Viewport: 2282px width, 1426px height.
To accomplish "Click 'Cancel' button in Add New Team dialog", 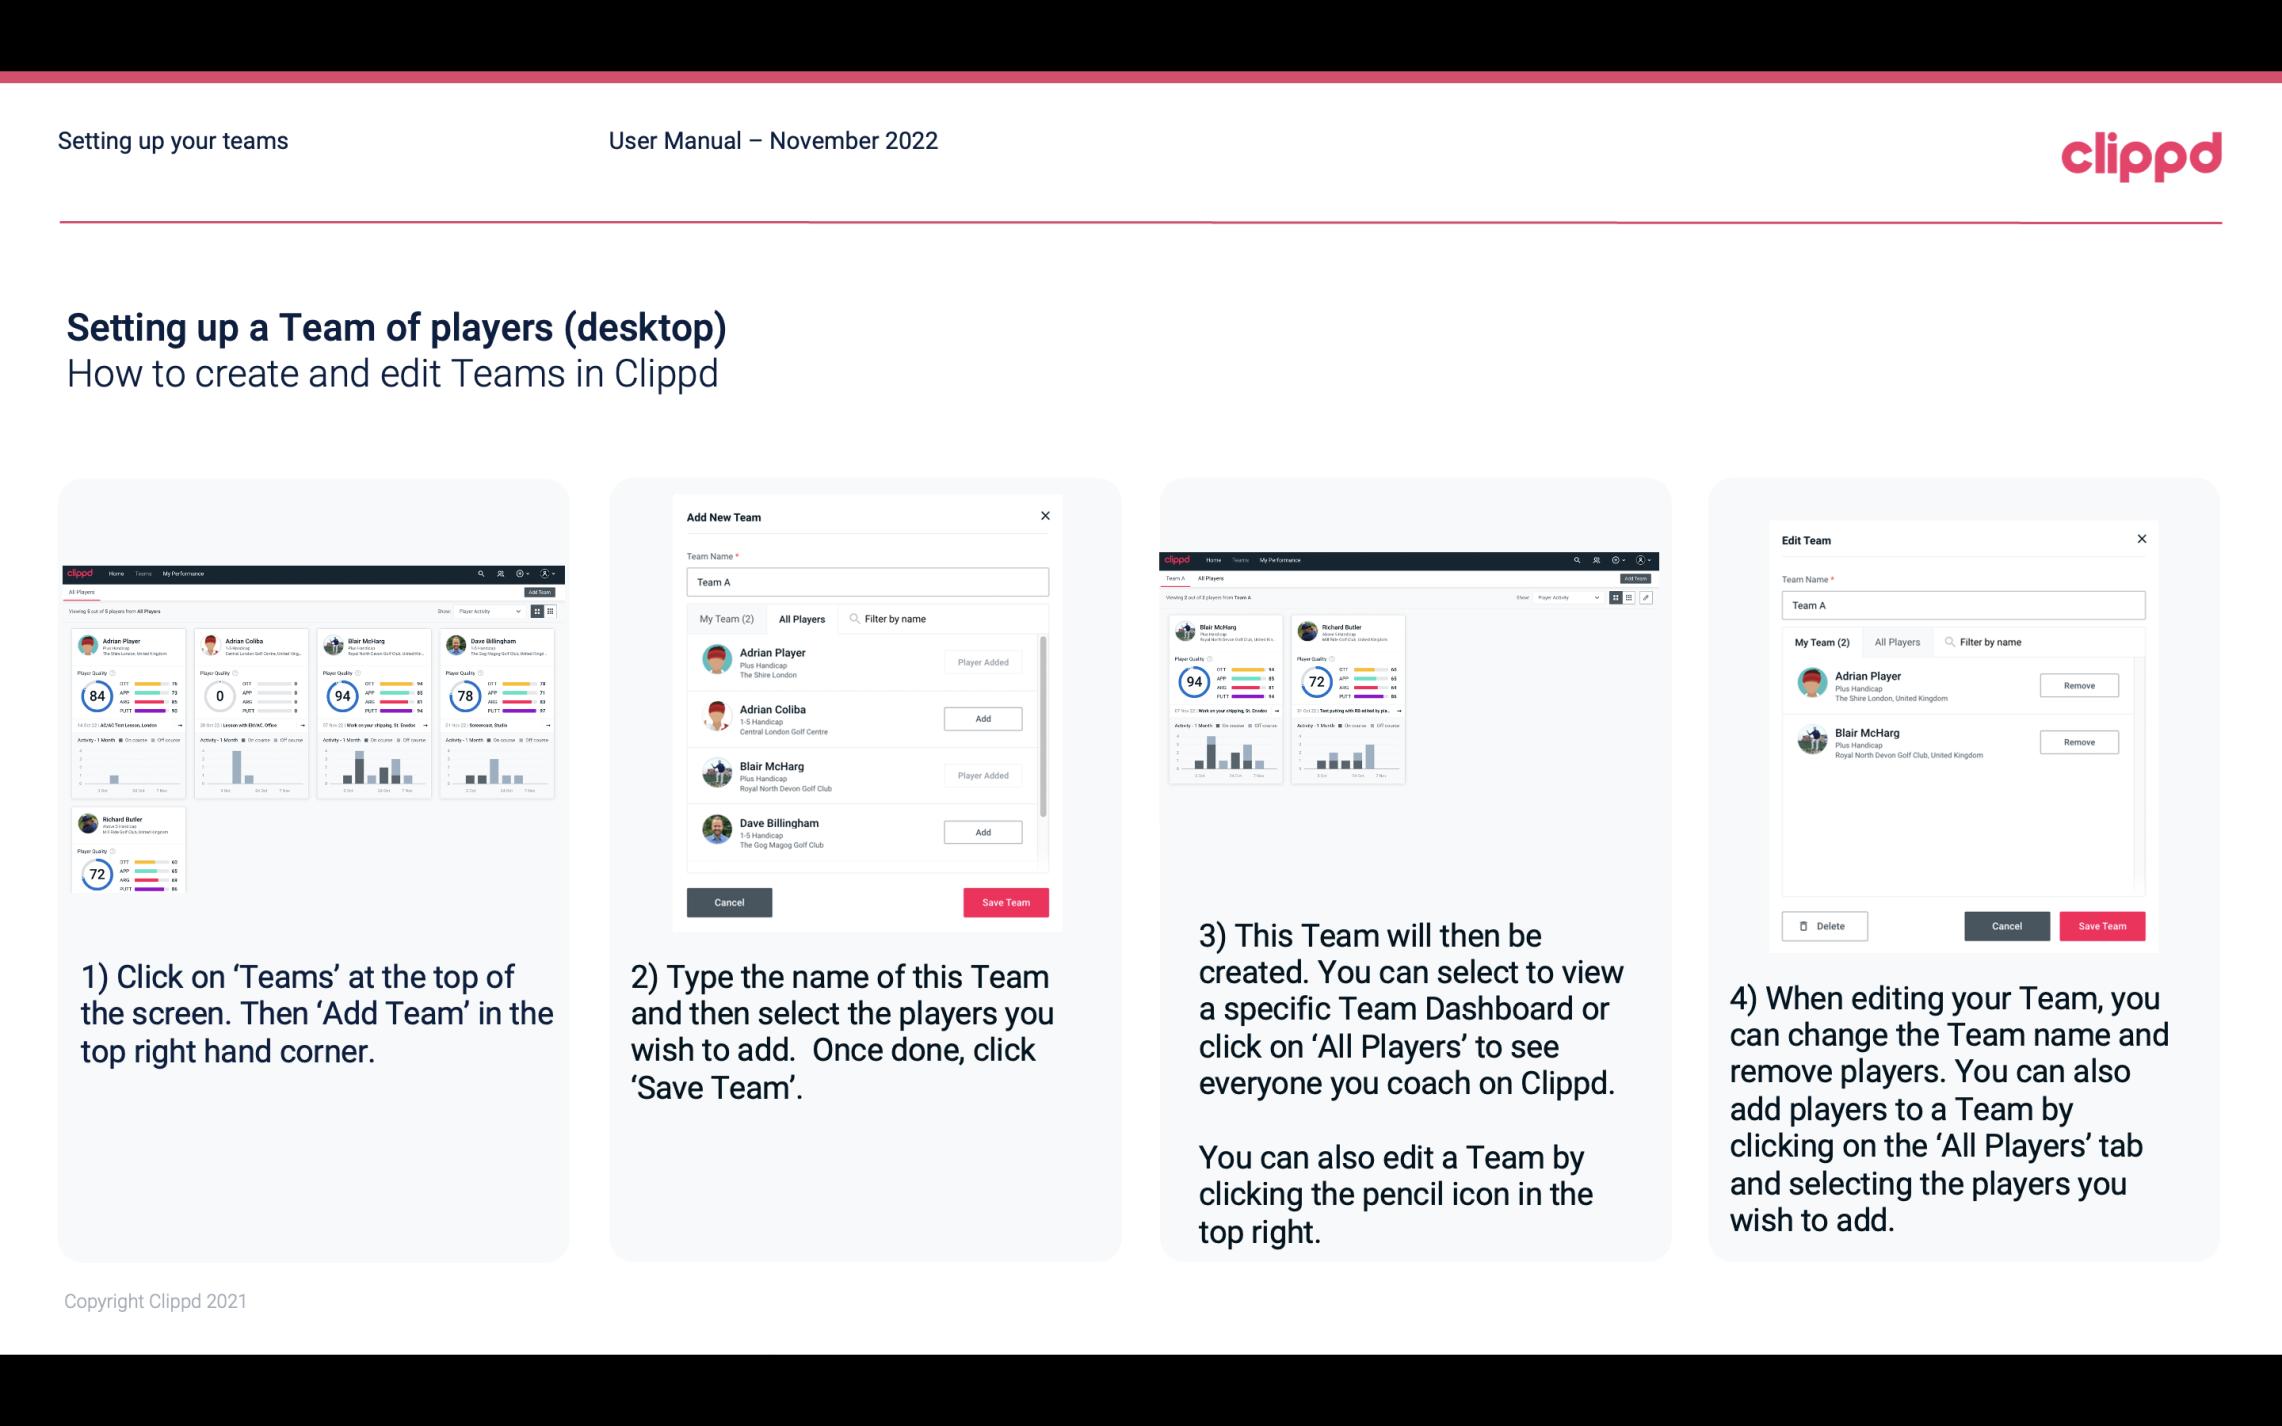I will (729, 900).
